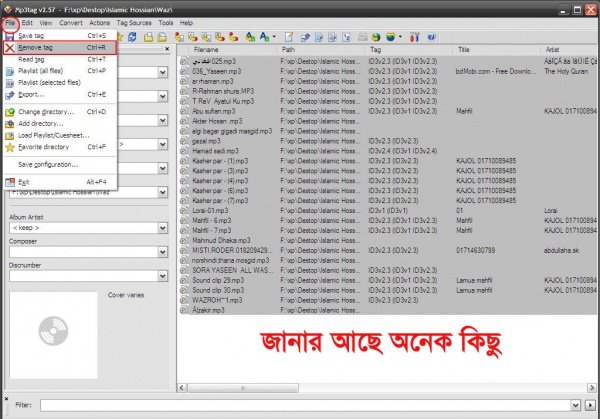
Task: Select file Sound clip 29.mp3
Action: (x=218, y=280)
